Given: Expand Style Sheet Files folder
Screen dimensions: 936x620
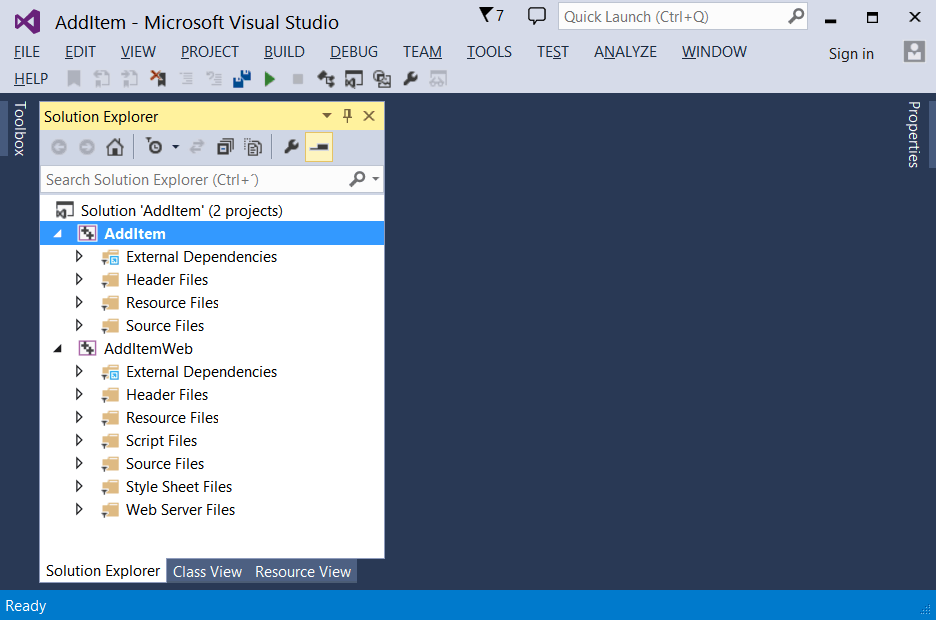Looking at the screenshot, I should click(79, 486).
